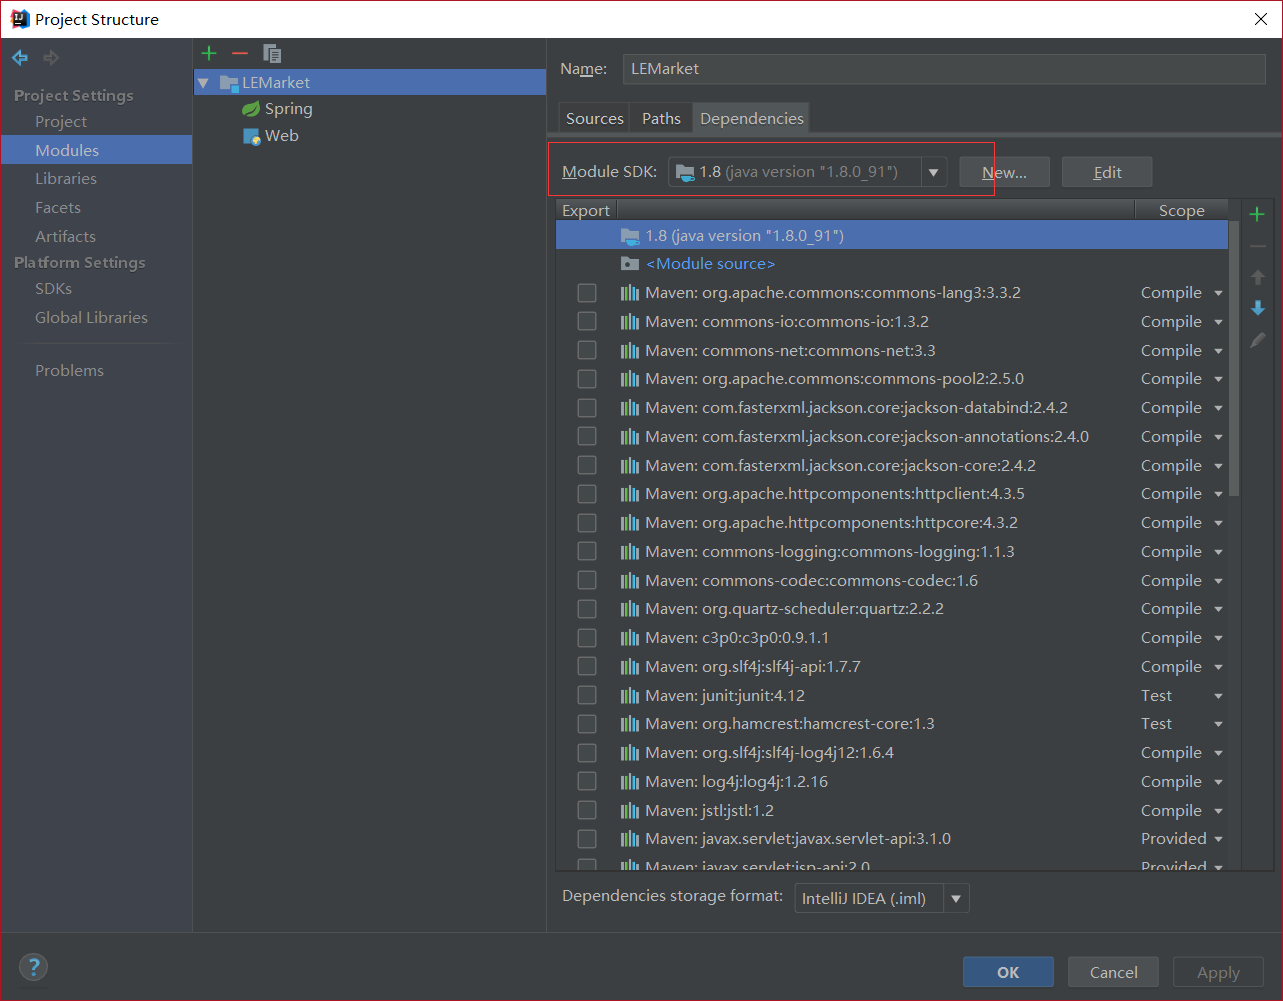Select SDKs under Platform Settings
The width and height of the screenshot is (1283, 1001).
(53, 288)
